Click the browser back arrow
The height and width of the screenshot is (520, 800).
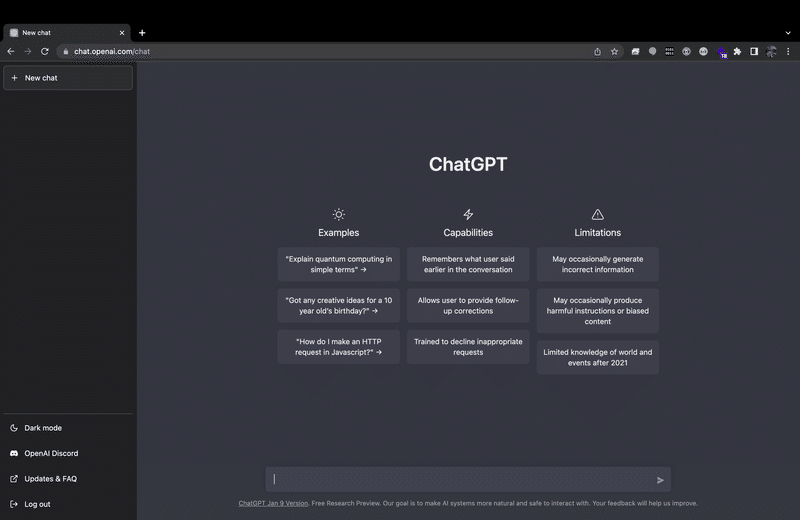[x=11, y=51]
